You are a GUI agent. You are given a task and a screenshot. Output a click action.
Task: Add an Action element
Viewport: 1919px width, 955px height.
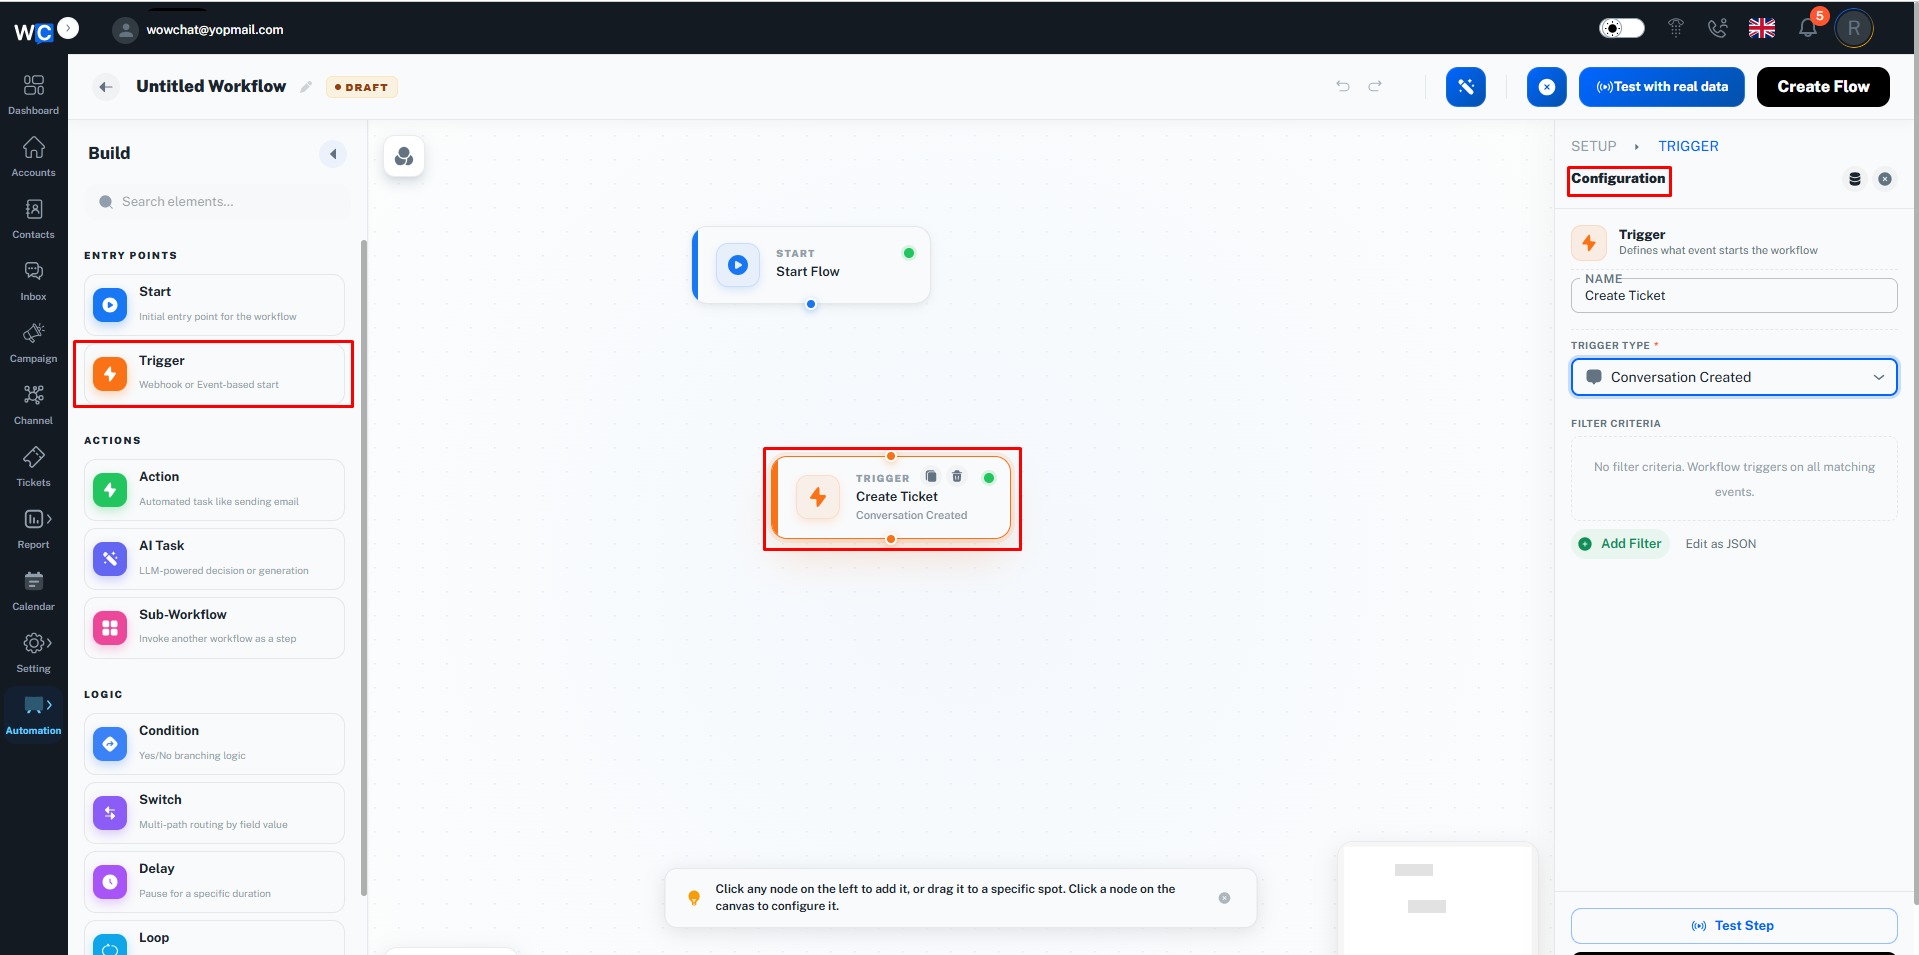pos(214,490)
